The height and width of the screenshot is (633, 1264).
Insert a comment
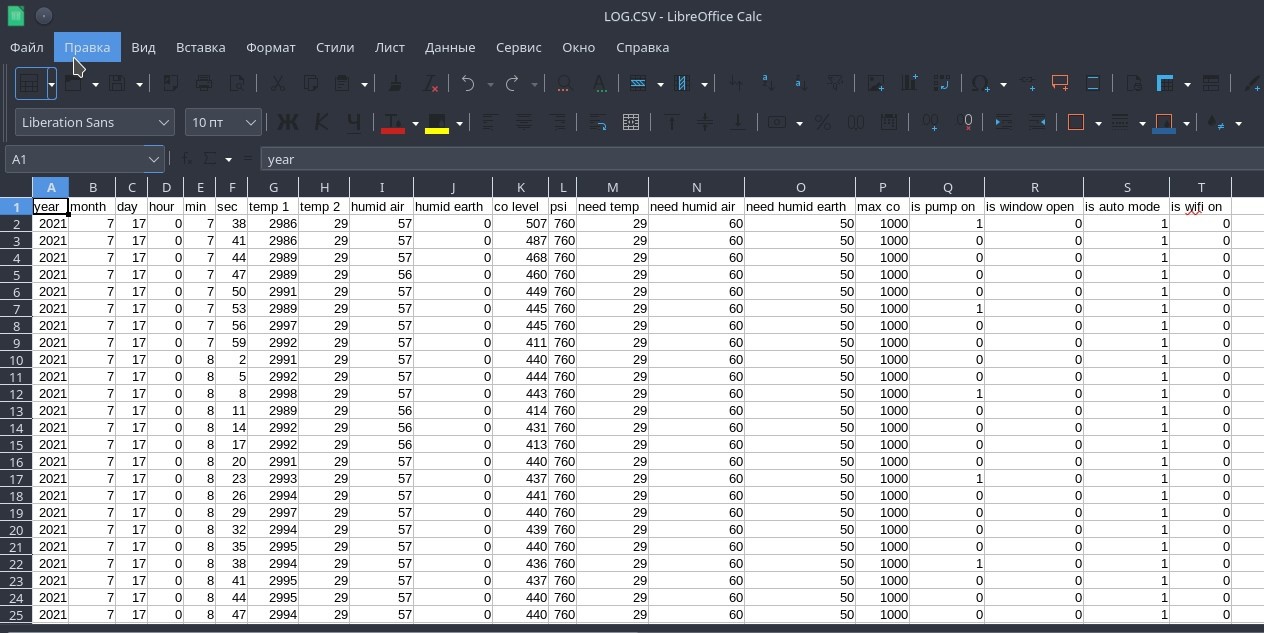point(1060,84)
